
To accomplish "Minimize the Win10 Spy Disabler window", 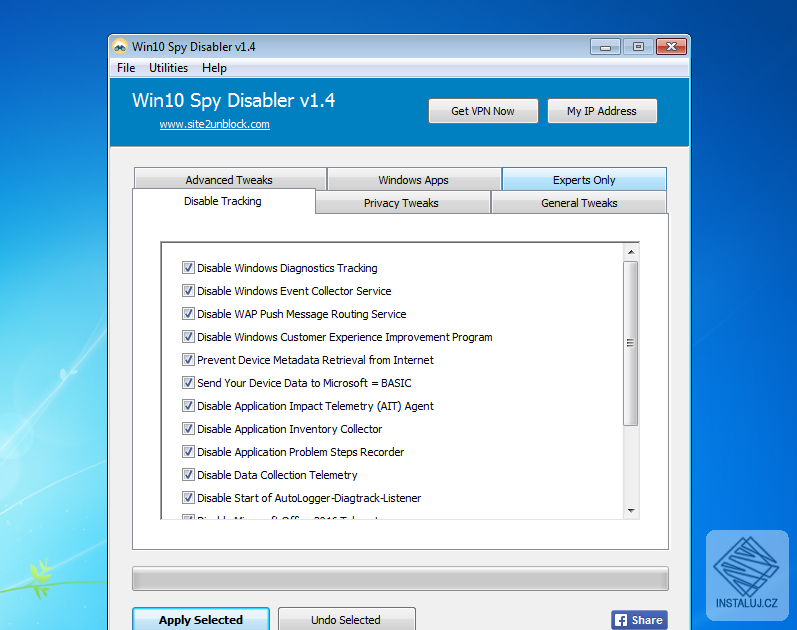I will (x=605, y=47).
